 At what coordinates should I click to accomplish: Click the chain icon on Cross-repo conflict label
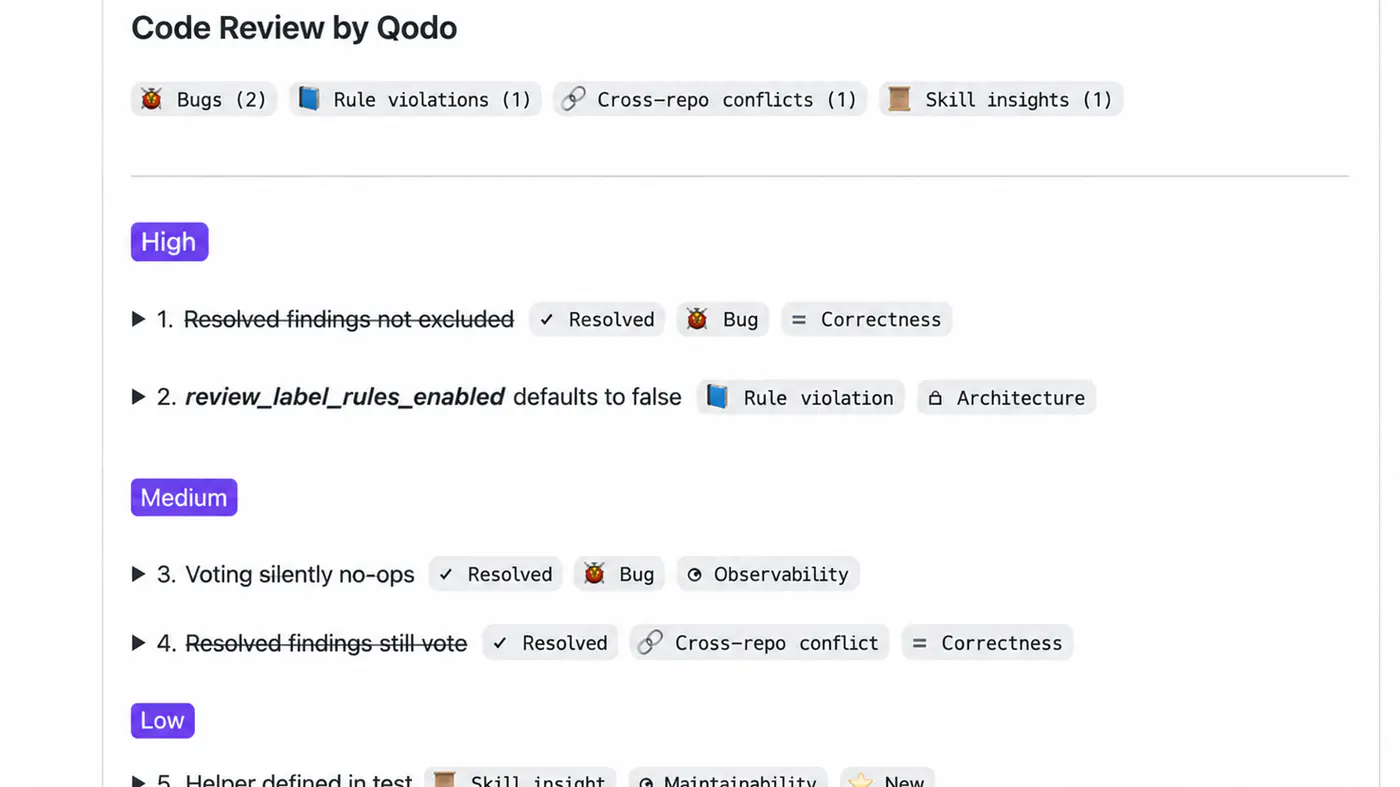(650, 642)
